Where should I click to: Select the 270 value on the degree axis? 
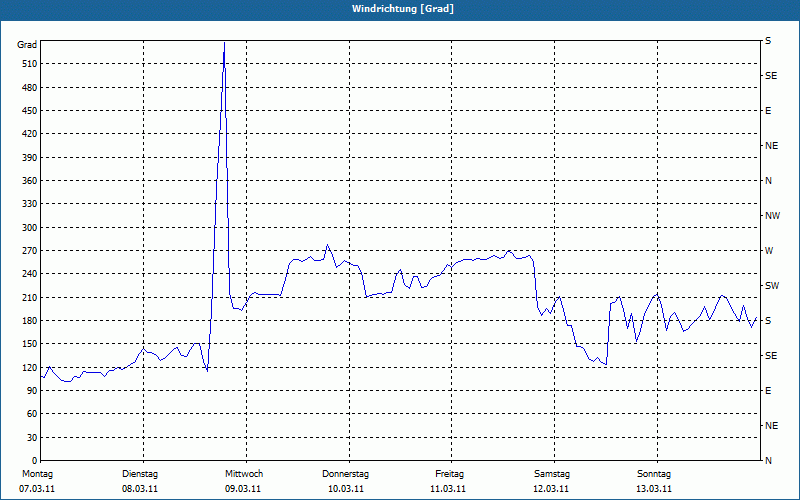(x=30, y=251)
